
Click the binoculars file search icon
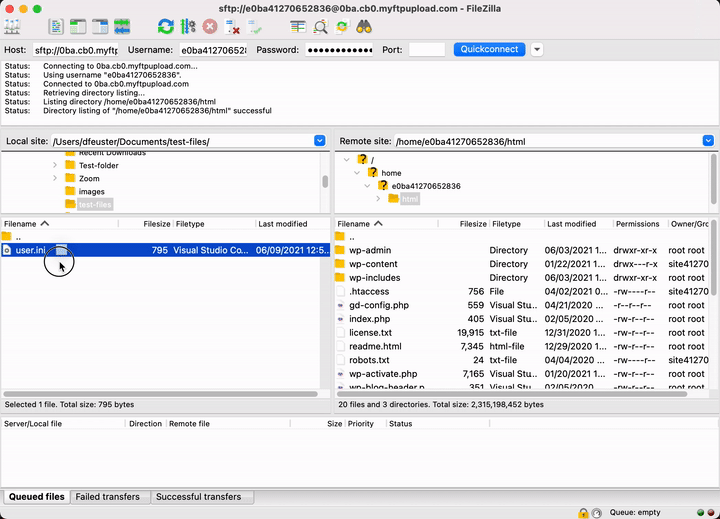pyautogui.click(x=366, y=27)
